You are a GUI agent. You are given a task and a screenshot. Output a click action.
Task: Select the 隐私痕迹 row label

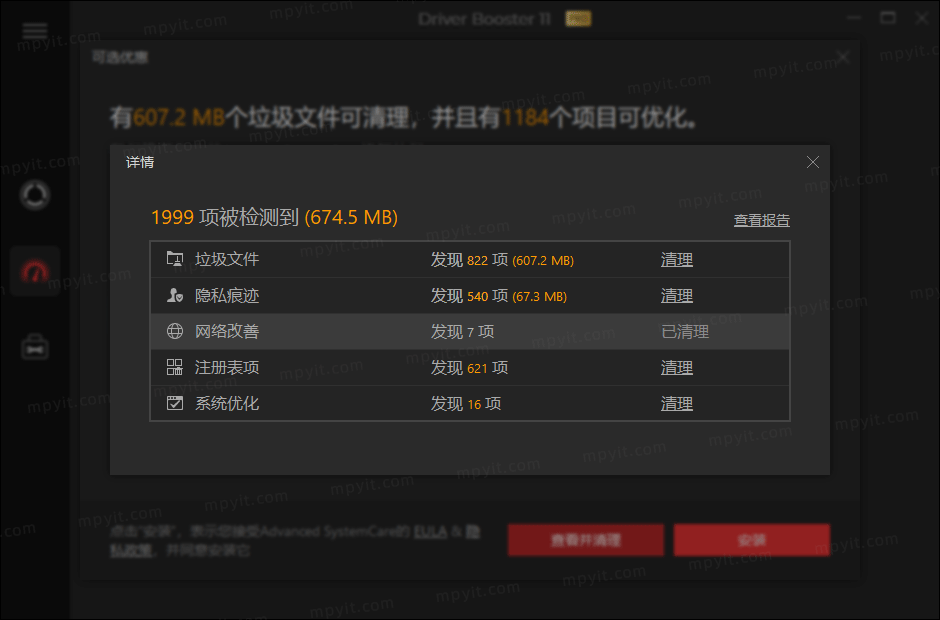(227, 295)
